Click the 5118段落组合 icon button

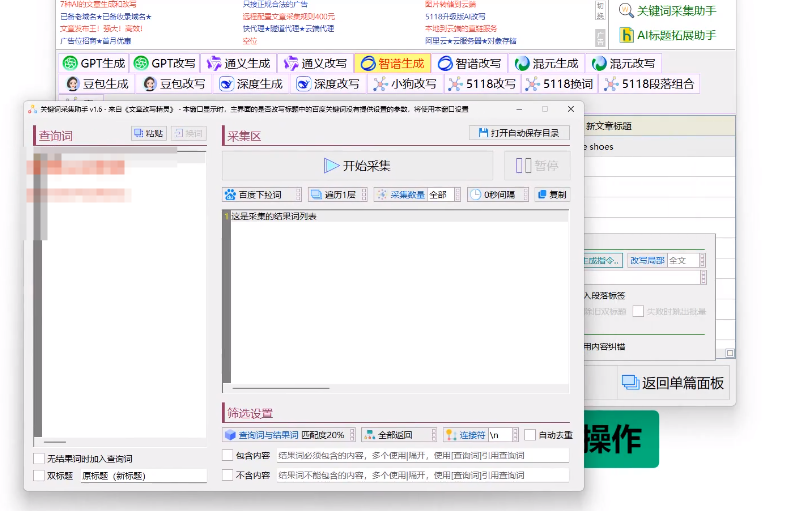(x=649, y=83)
